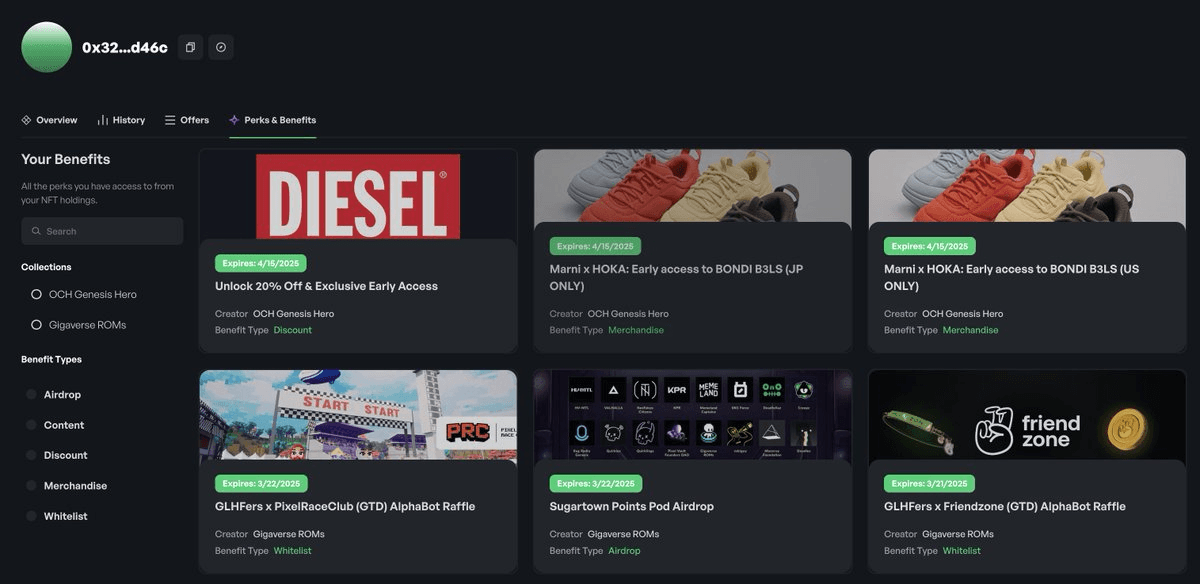Click creator Gigaverse ROMs on the Sugartown card
Image resolution: width=1200 pixels, height=584 pixels.
point(624,534)
